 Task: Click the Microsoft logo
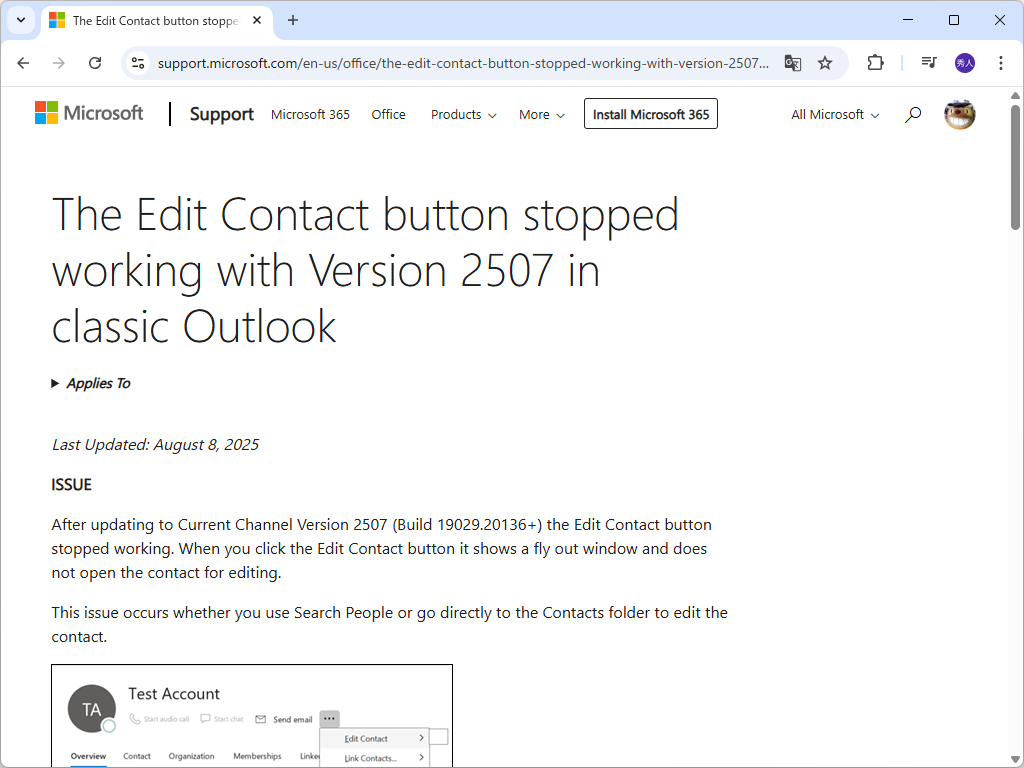(x=89, y=114)
